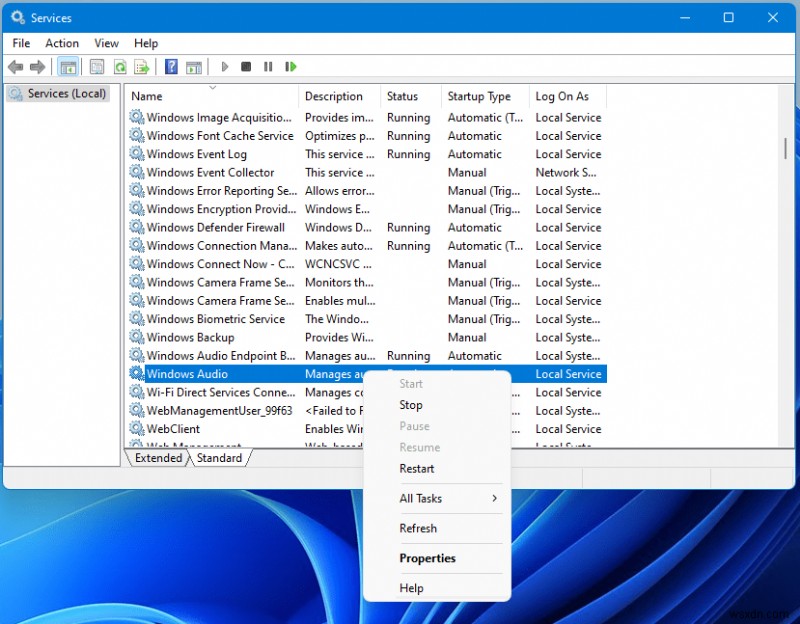Select the Services (Local) node
800x624 pixels.
point(66,93)
